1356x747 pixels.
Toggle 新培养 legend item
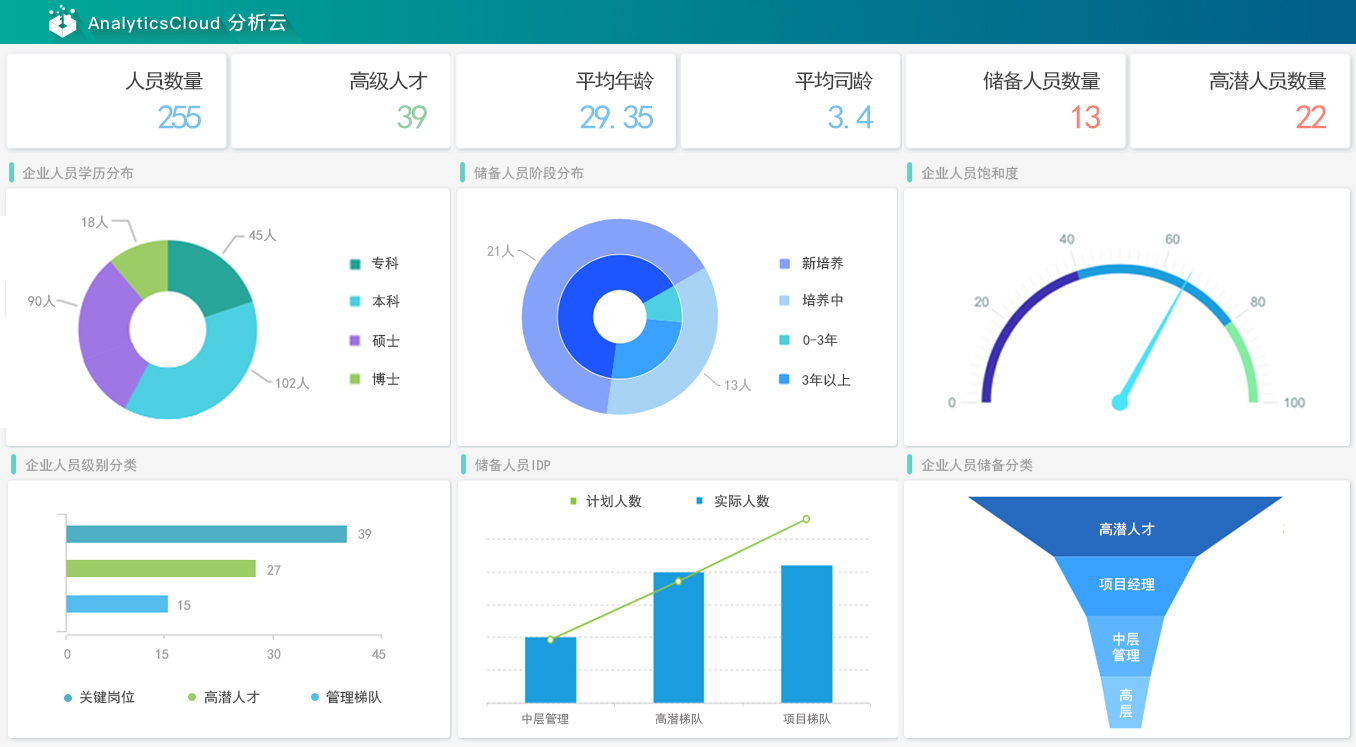tap(811, 263)
